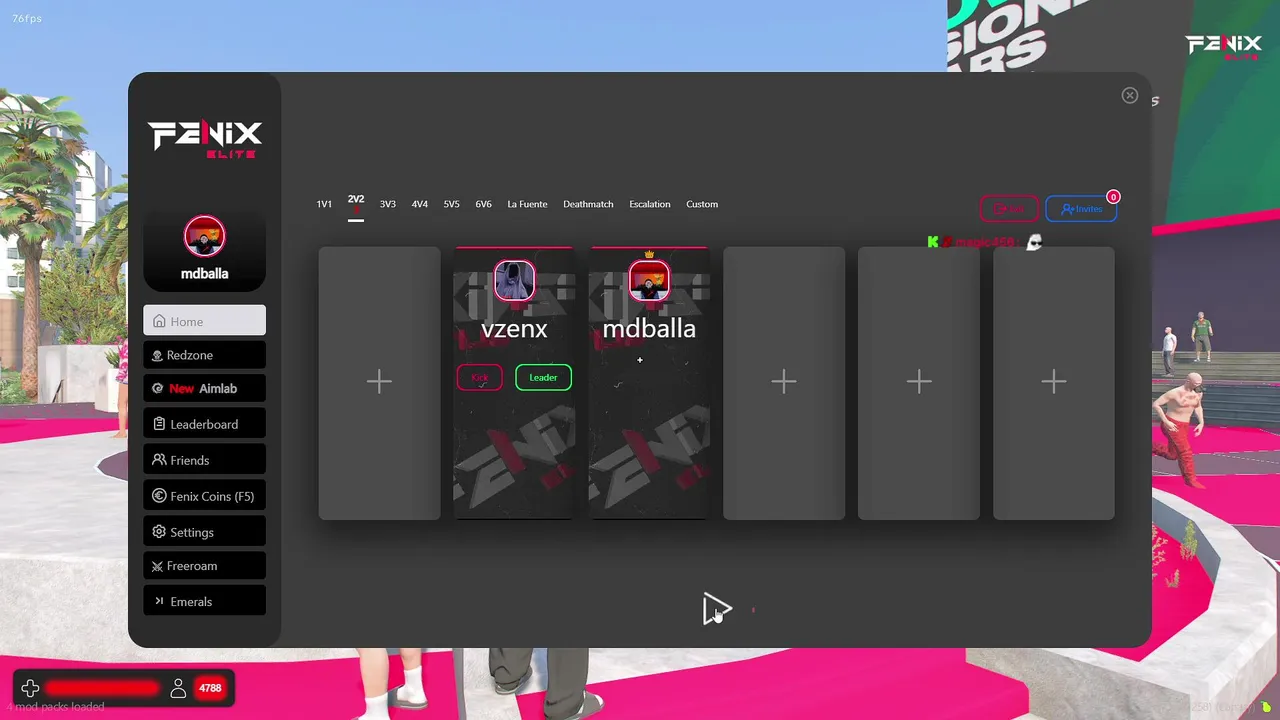The width and height of the screenshot is (1280, 720).
Task: Click the crown icon above mdballa's card
Action: (x=649, y=255)
